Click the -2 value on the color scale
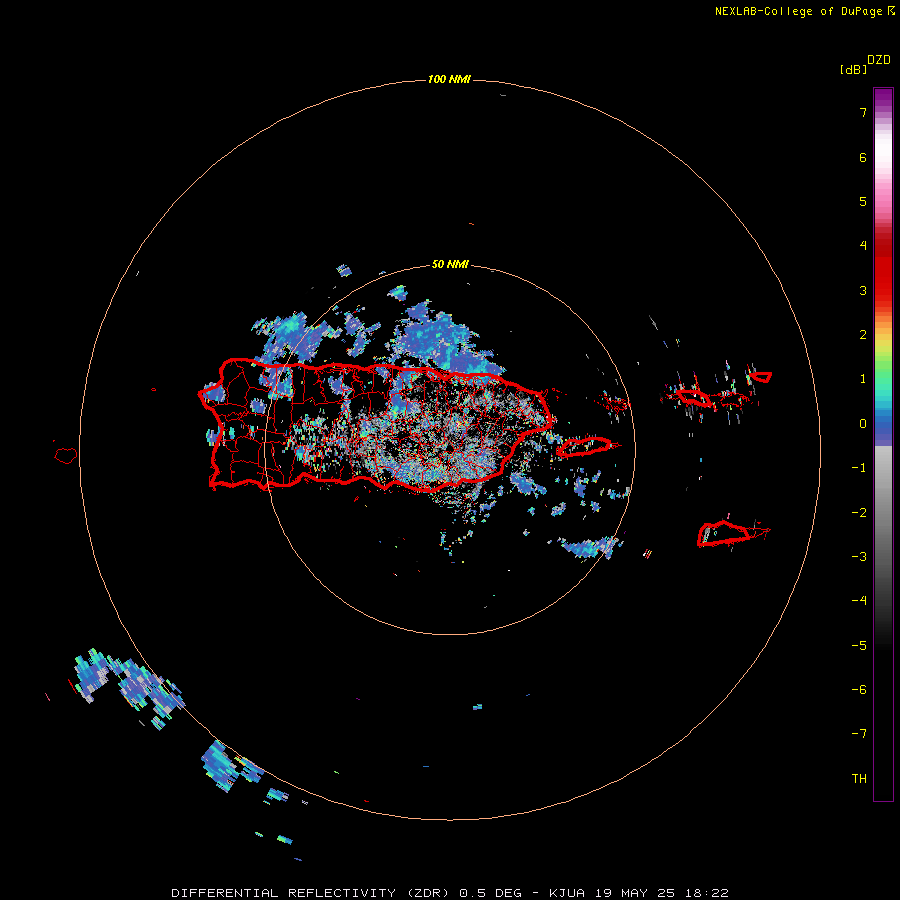The image size is (900, 900). coord(859,513)
